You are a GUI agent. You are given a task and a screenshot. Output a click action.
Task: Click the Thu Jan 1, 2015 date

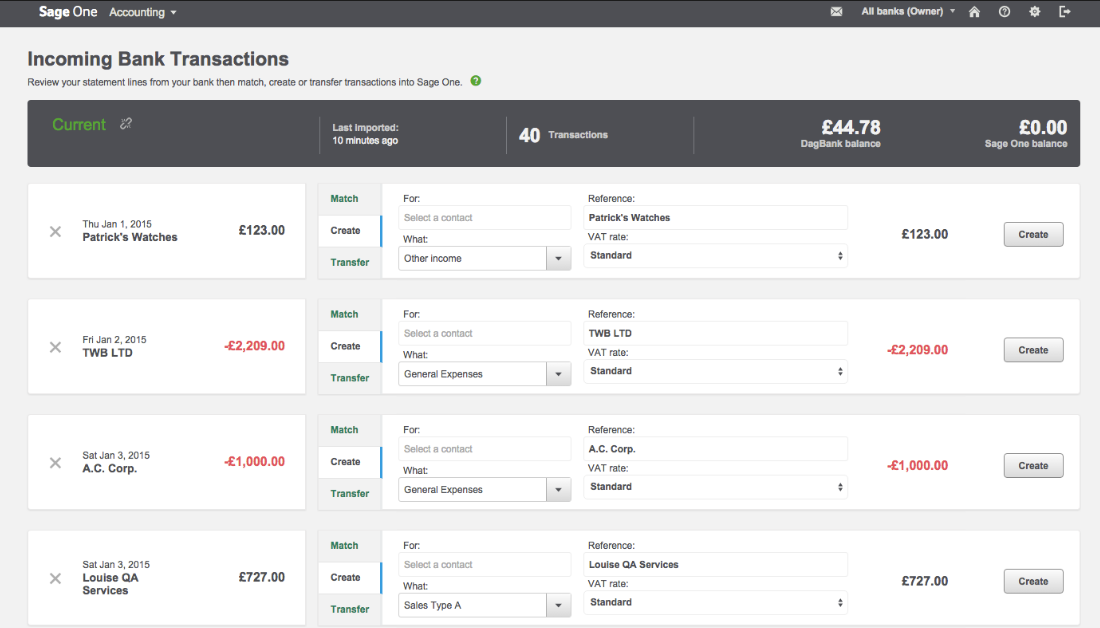(117, 224)
